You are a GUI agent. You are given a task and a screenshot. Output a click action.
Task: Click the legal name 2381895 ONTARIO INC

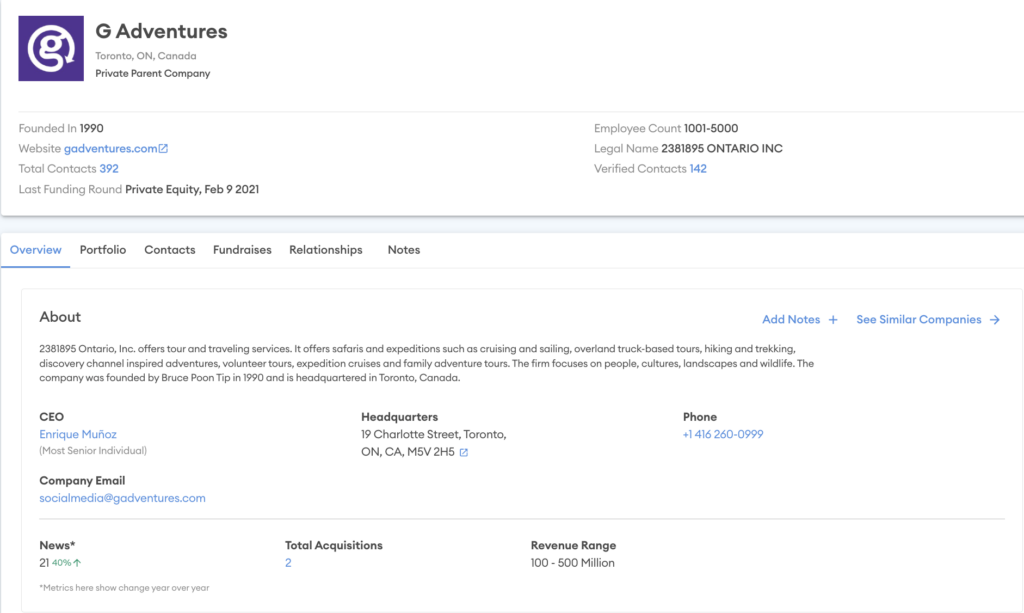tap(722, 148)
